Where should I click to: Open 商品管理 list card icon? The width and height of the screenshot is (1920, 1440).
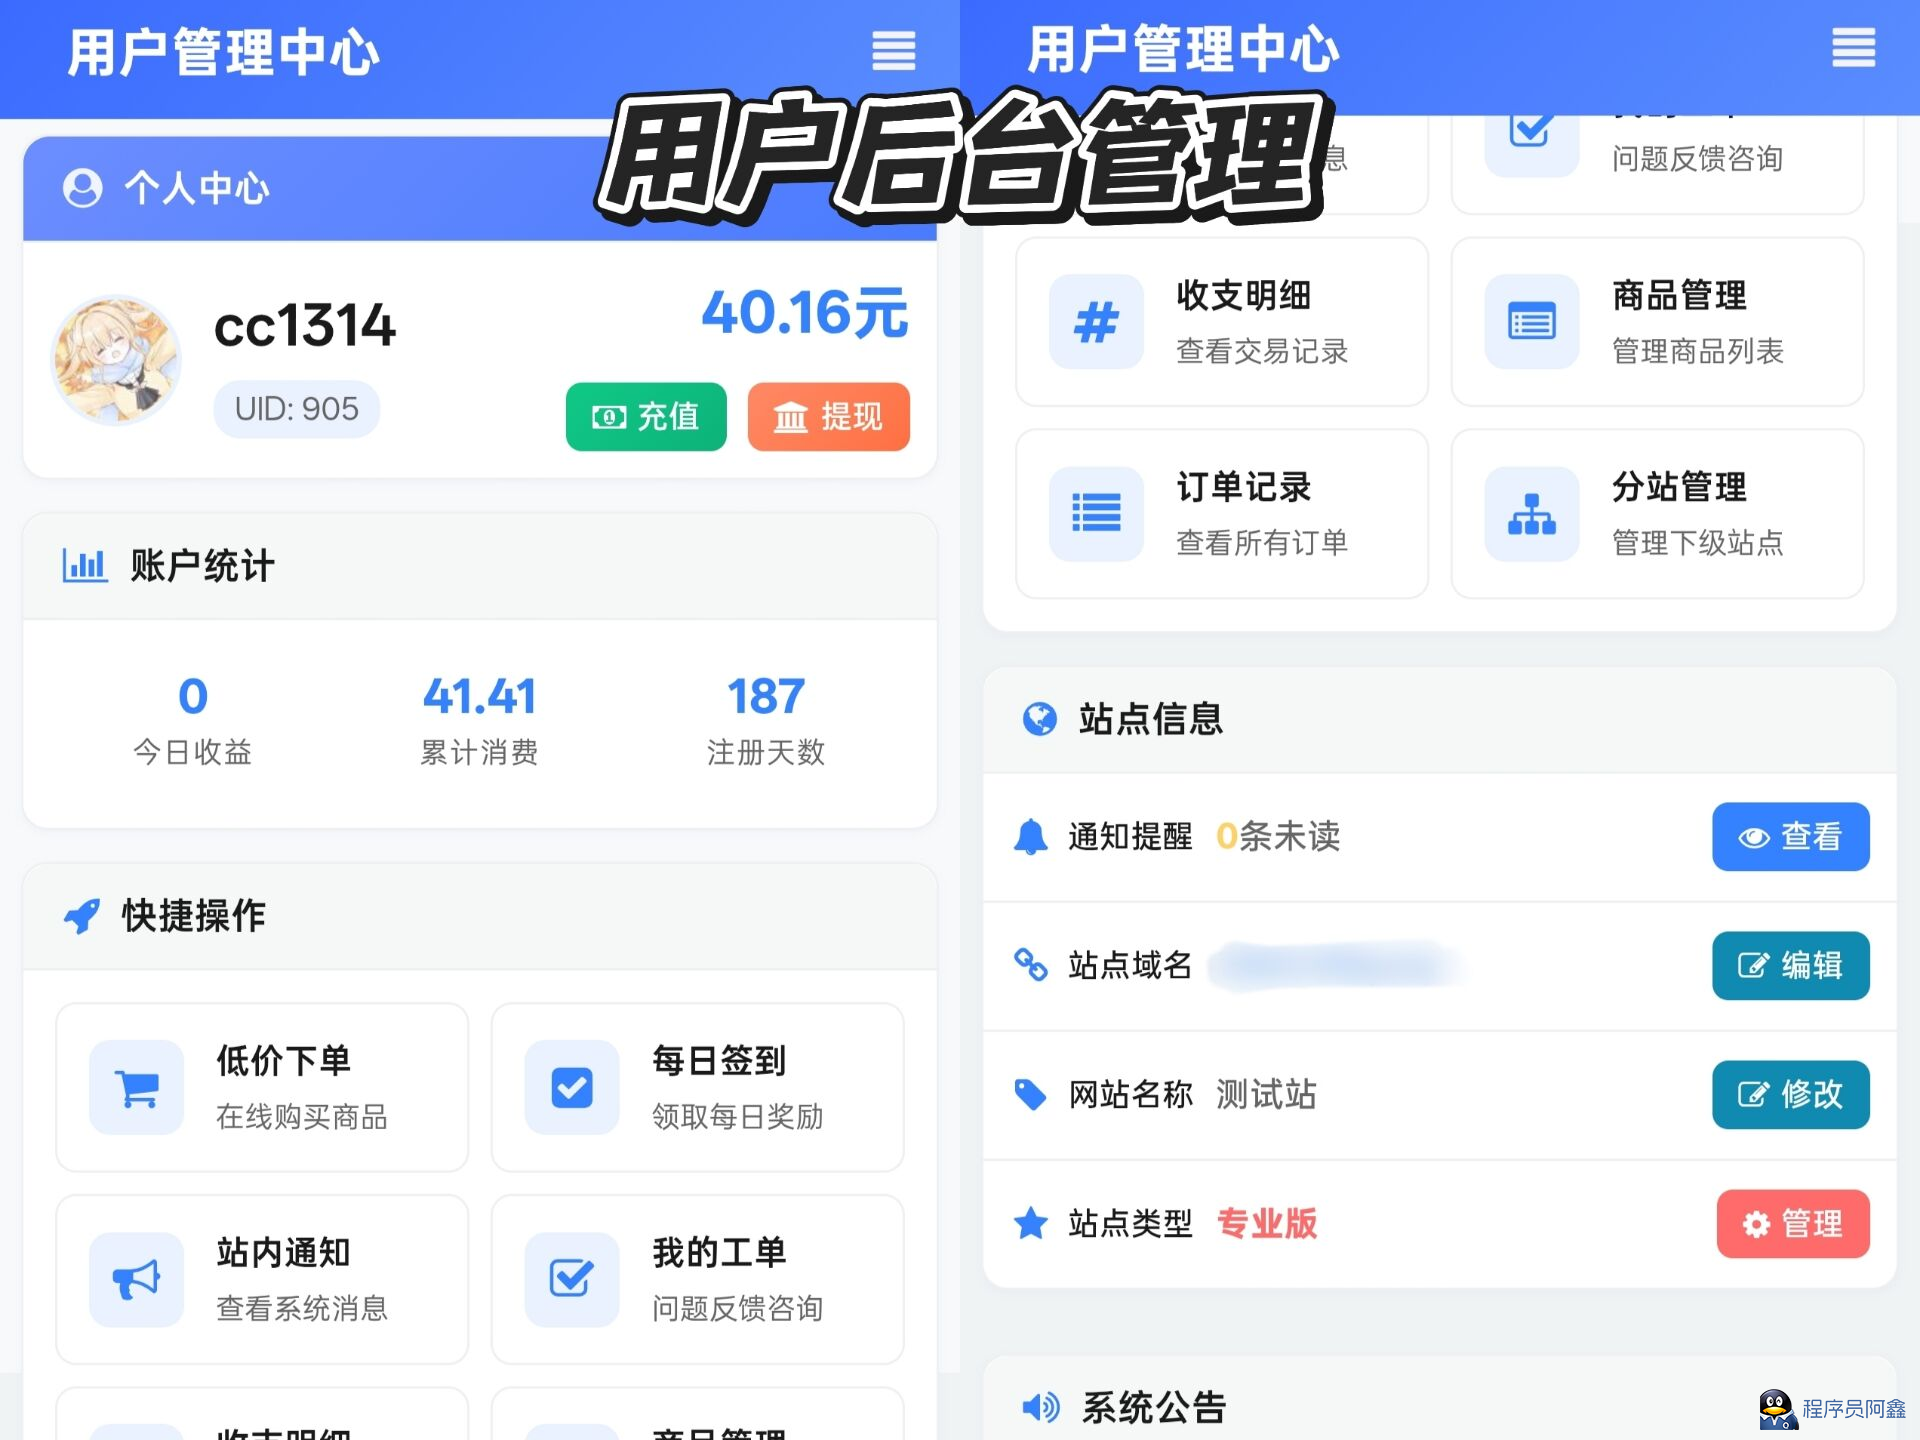(1531, 322)
